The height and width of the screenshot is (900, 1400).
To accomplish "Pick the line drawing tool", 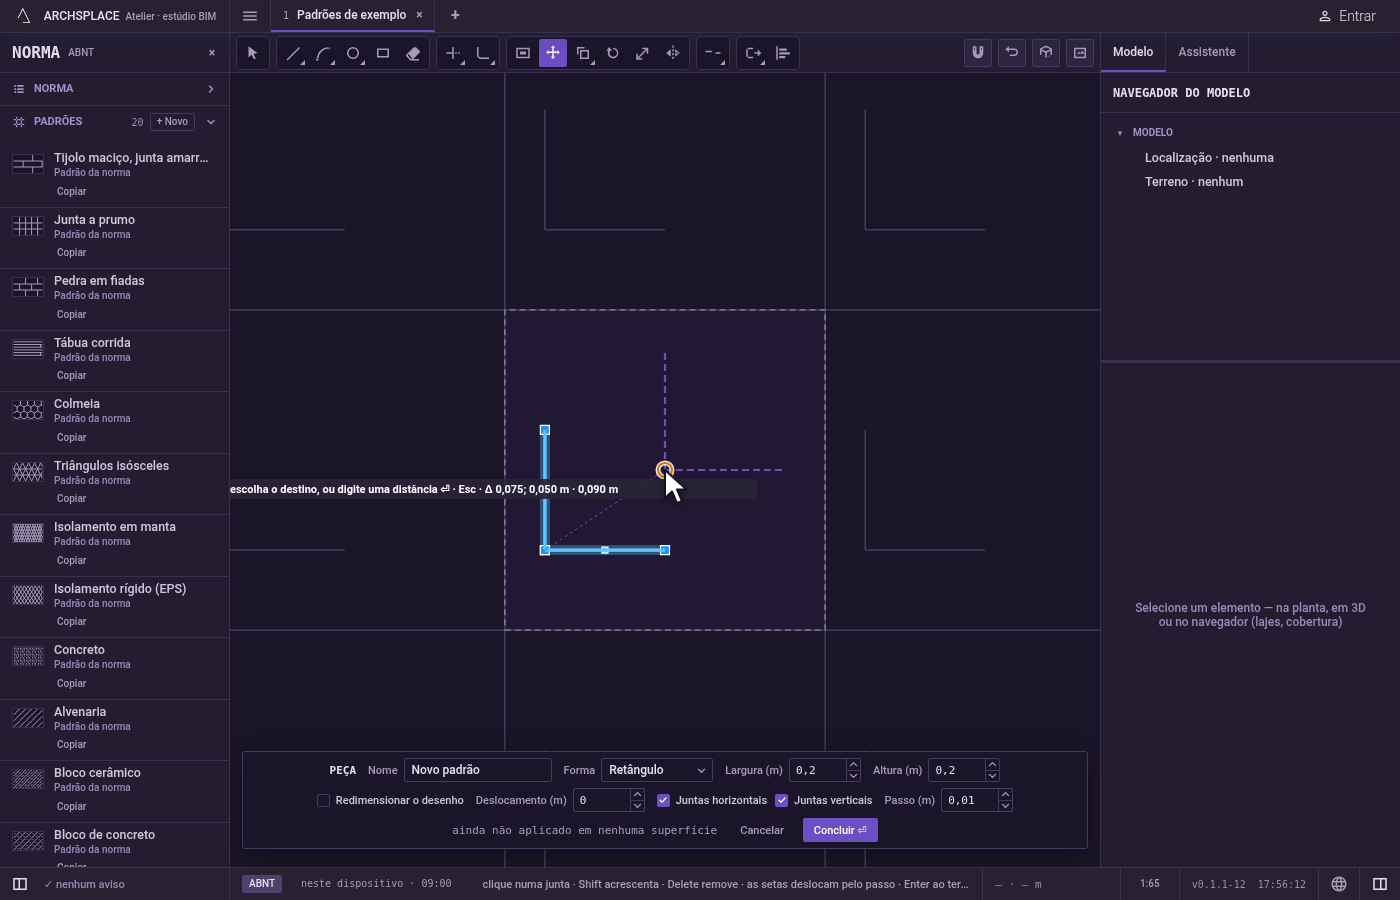I will click(293, 53).
